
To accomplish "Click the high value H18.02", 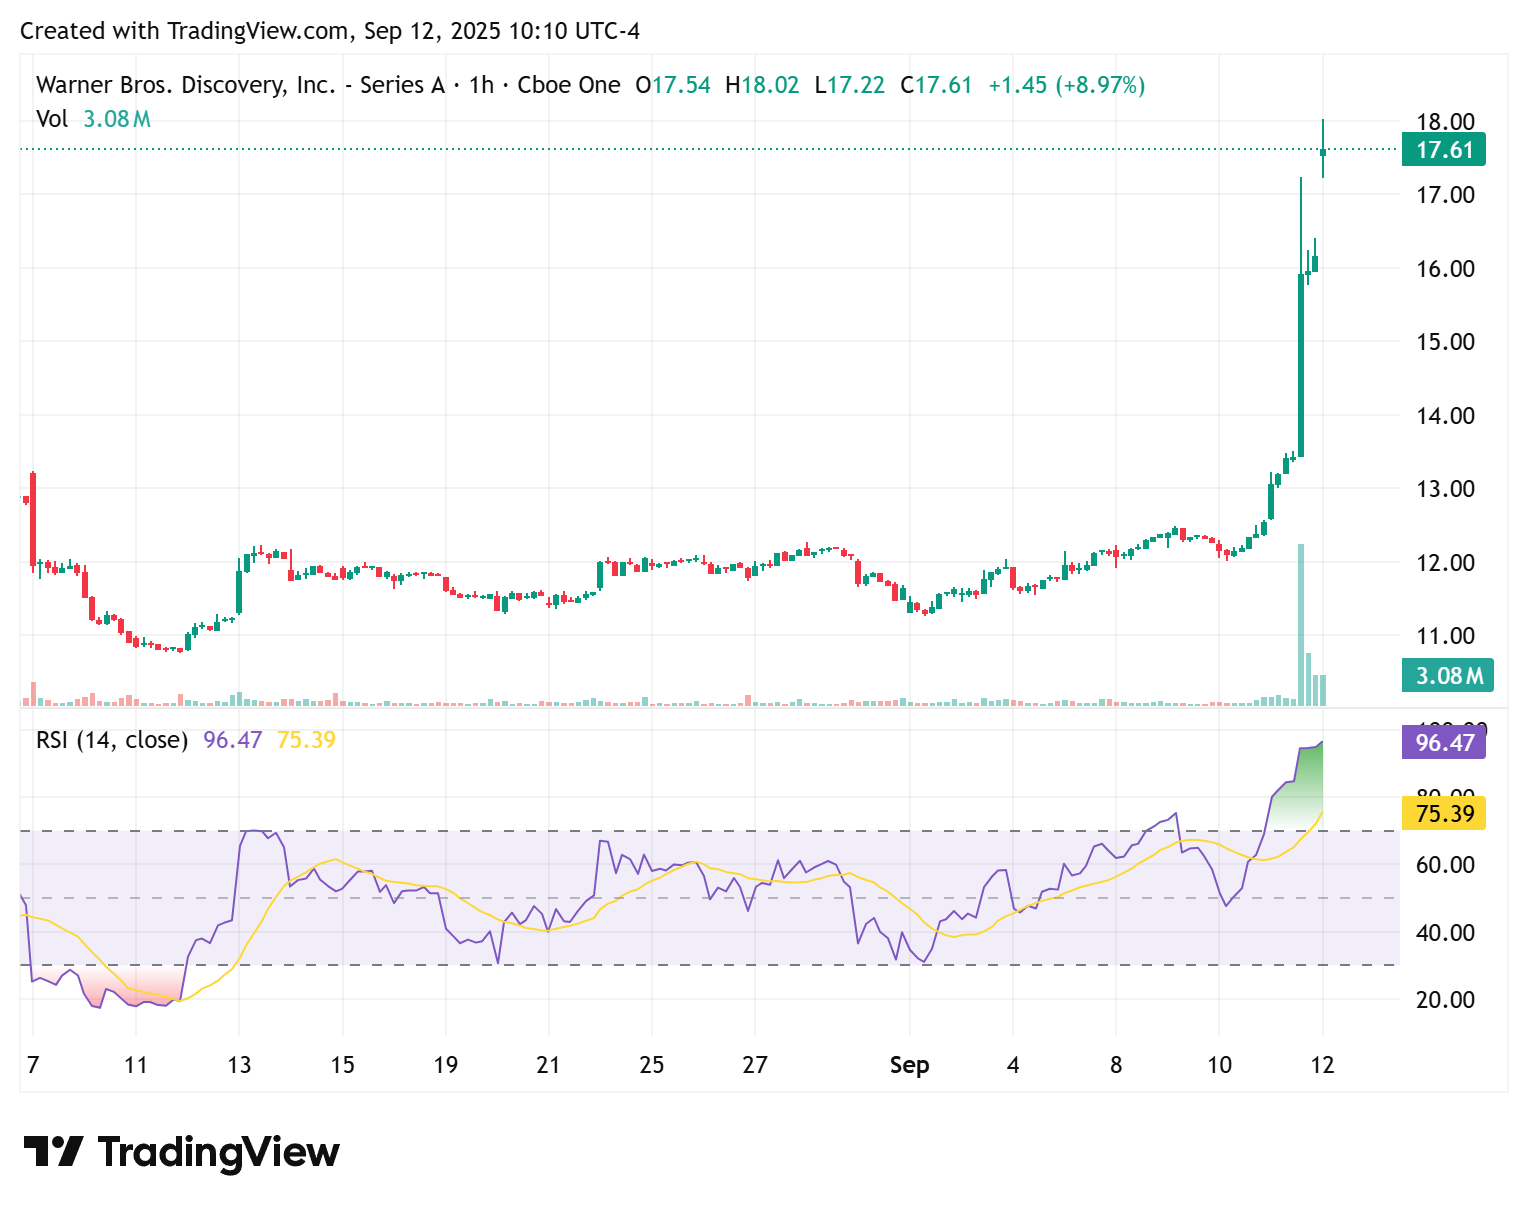I will coord(762,85).
